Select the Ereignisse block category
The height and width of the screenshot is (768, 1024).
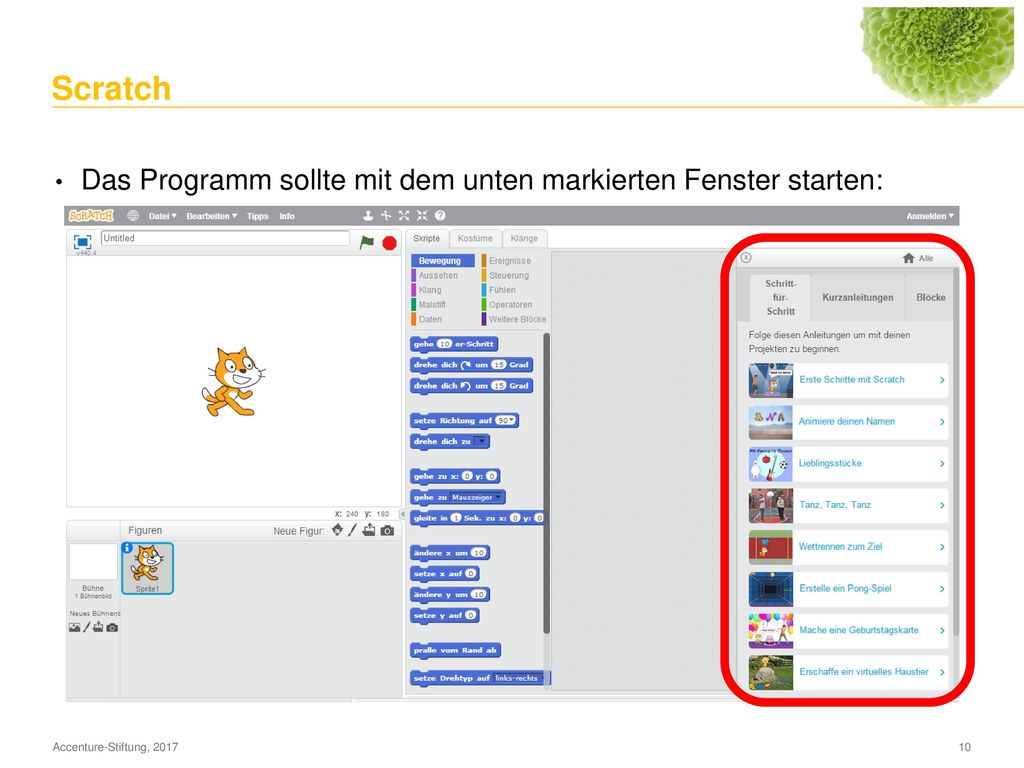(x=509, y=261)
